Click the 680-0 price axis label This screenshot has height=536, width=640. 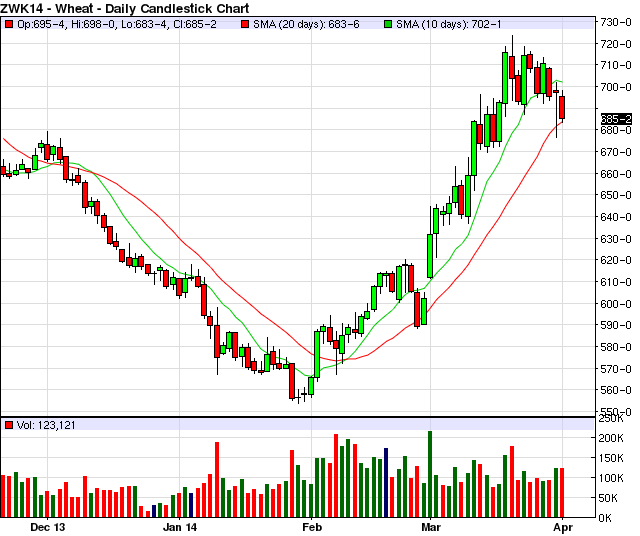(x=616, y=130)
